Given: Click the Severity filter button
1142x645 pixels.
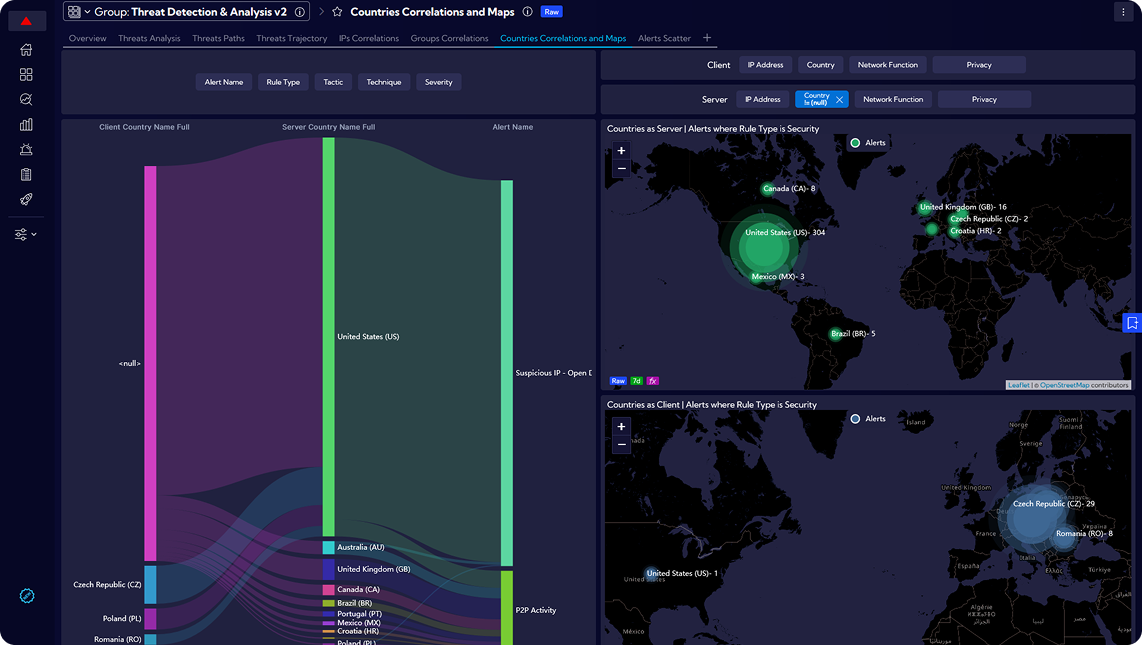Looking at the screenshot, I should point(438,82).
